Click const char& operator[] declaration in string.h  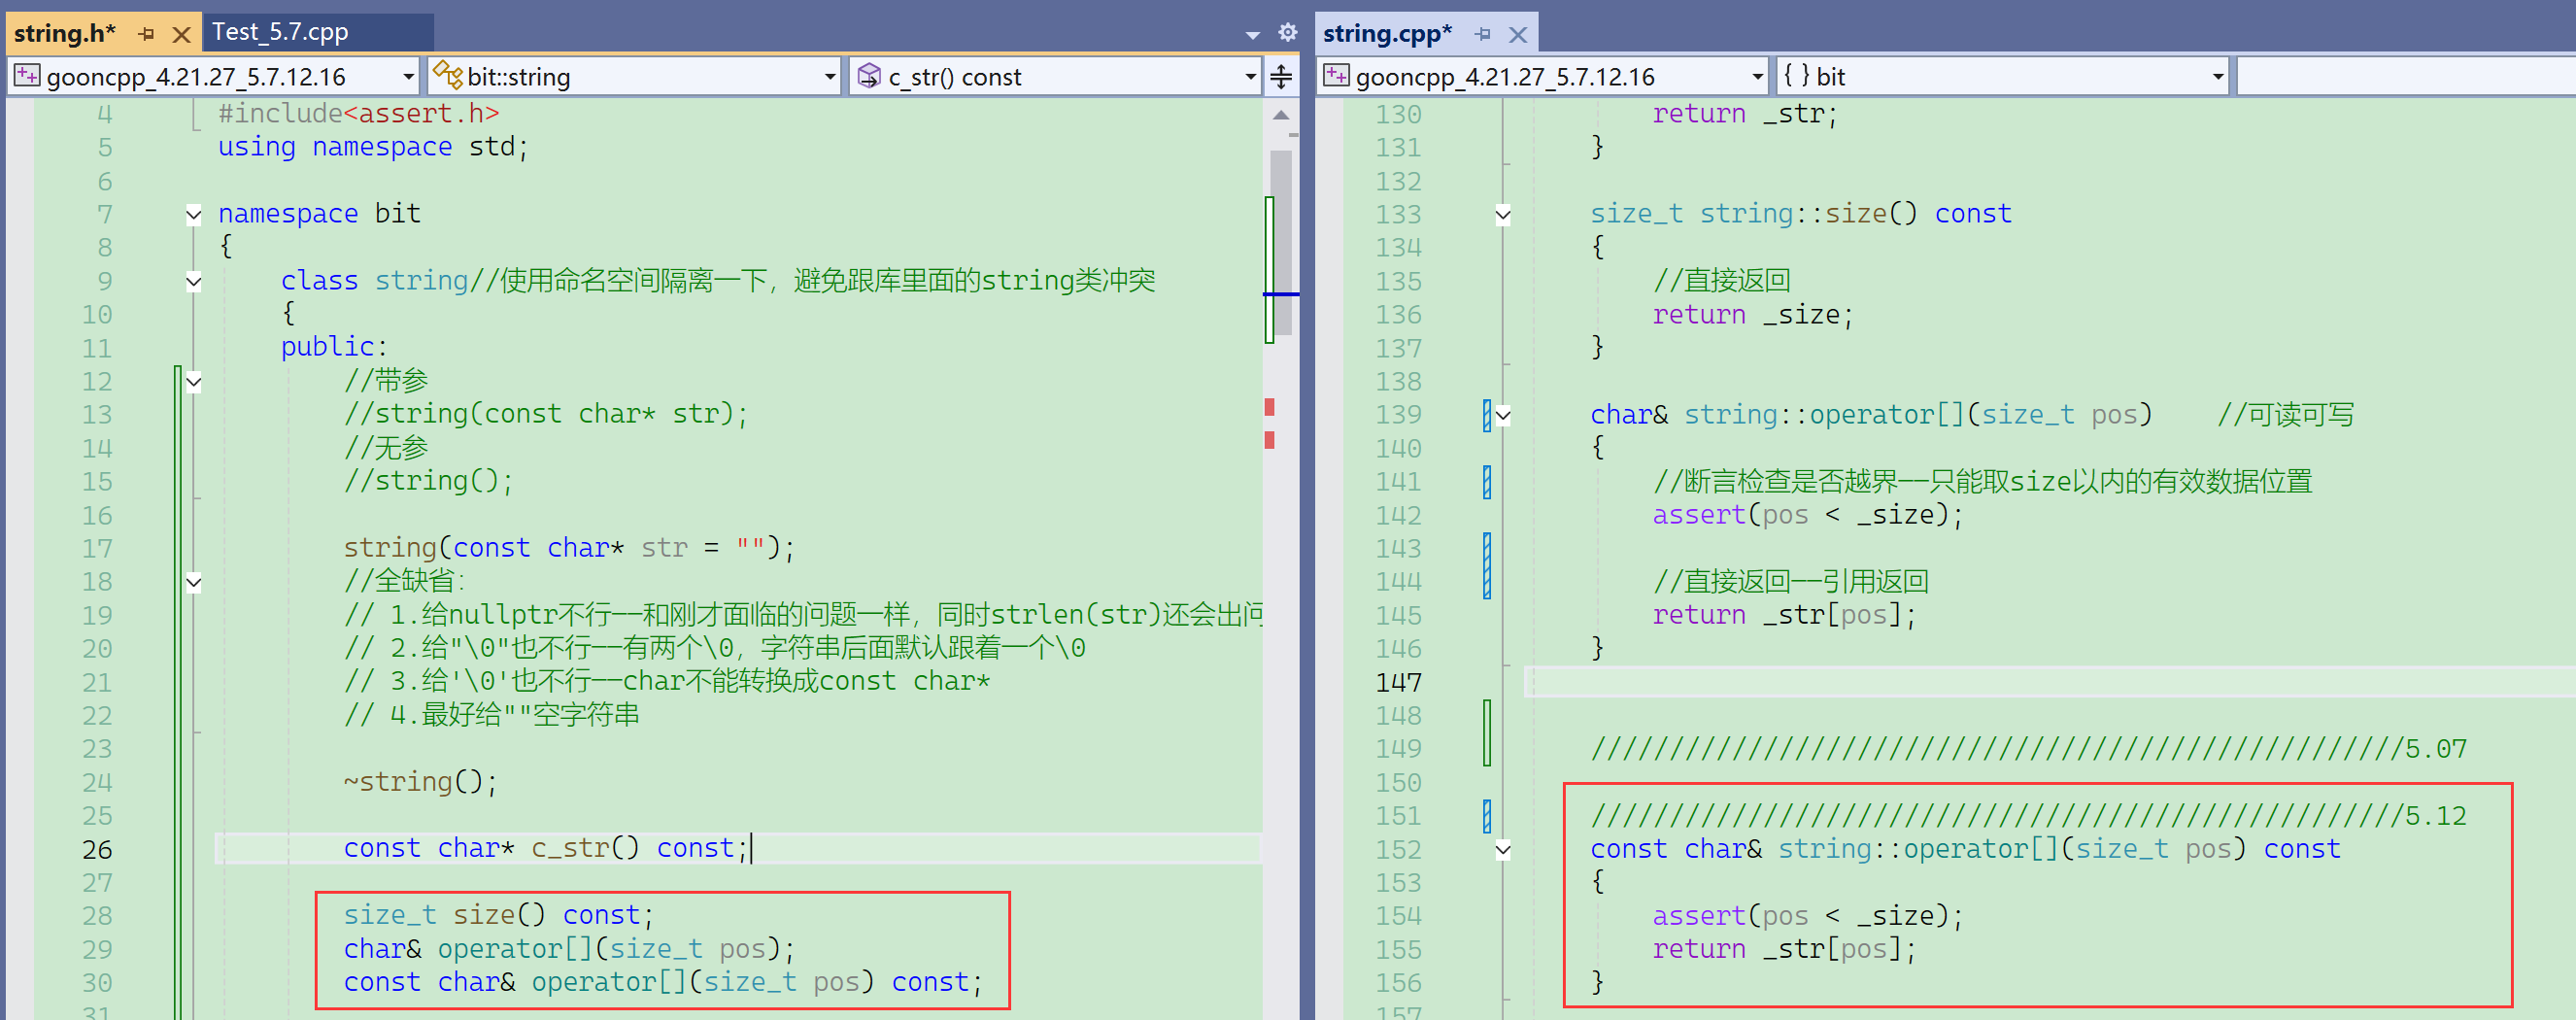[x=663, y=982]
